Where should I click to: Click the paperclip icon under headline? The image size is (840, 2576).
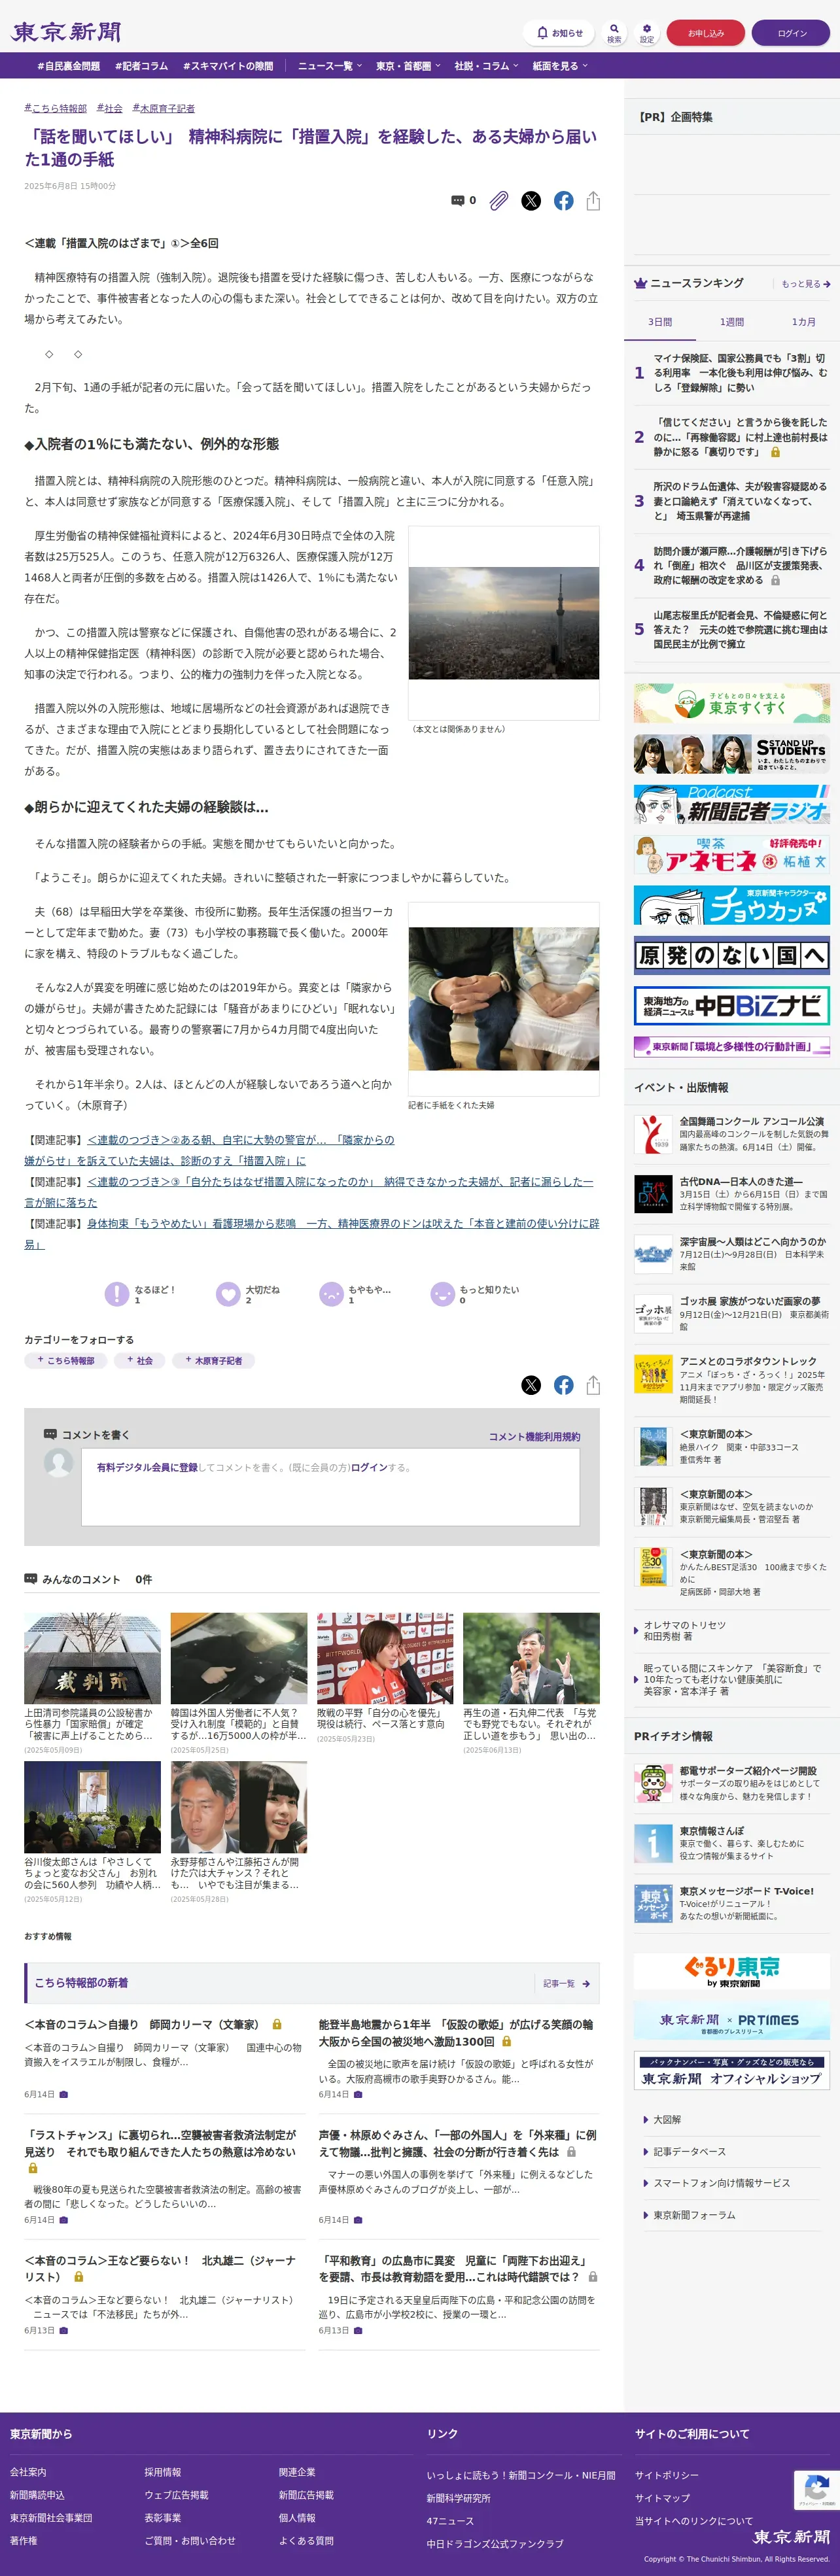(x=499, y=201)
